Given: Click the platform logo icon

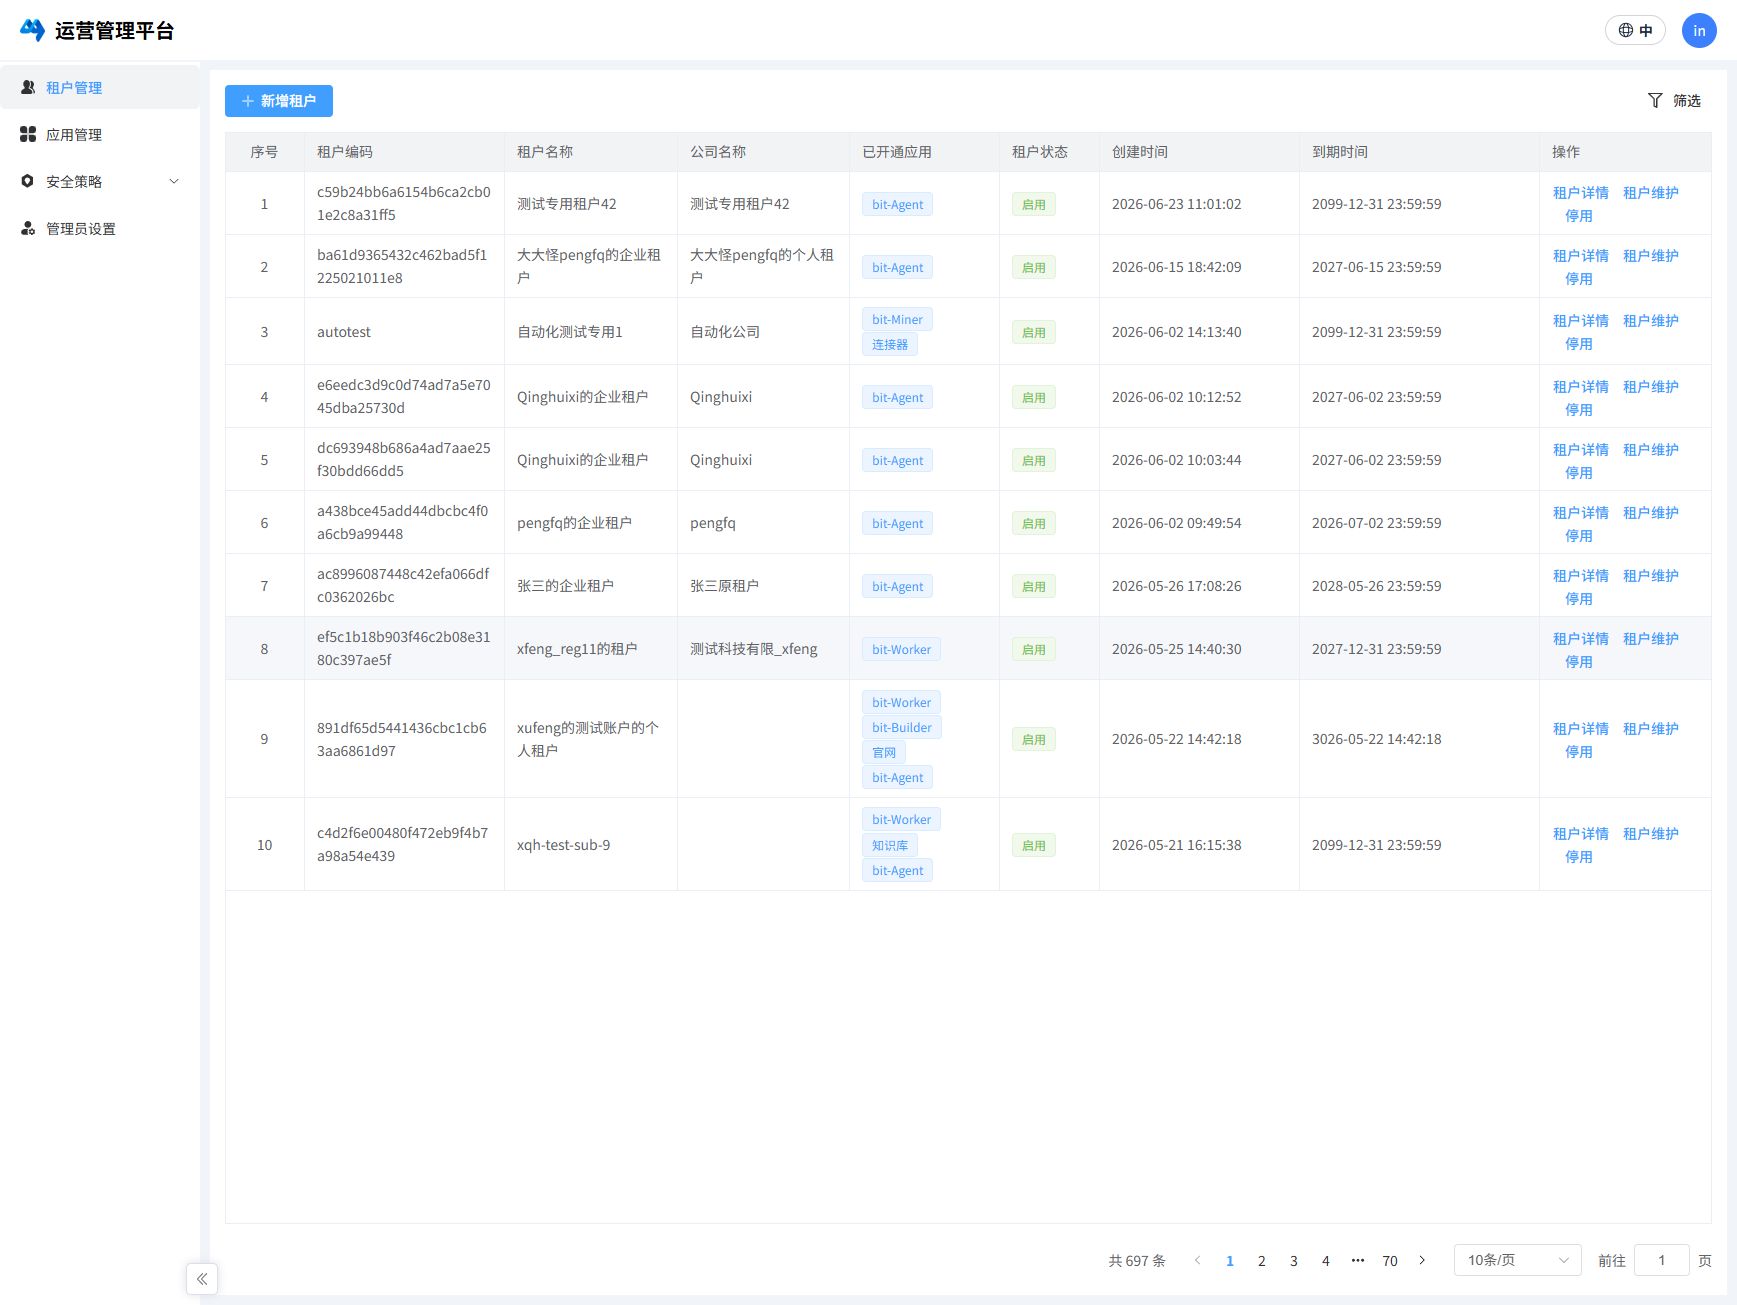Looking at the screenshot, I should (32, 30).
